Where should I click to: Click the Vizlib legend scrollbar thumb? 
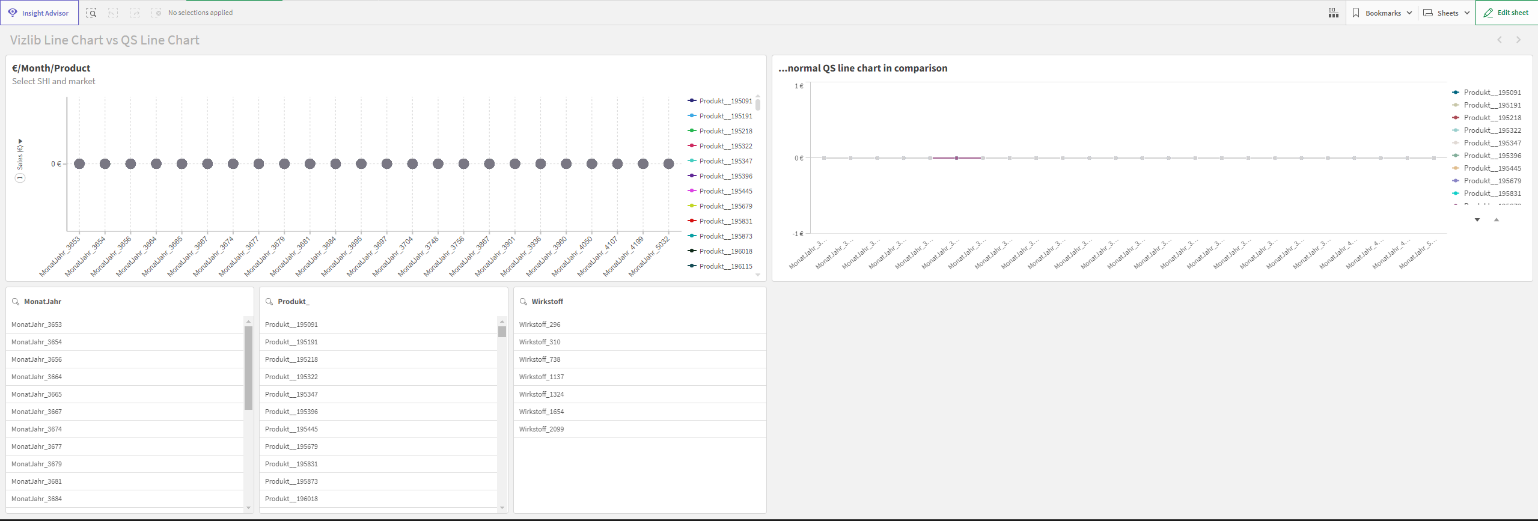(x=758, y=103)
